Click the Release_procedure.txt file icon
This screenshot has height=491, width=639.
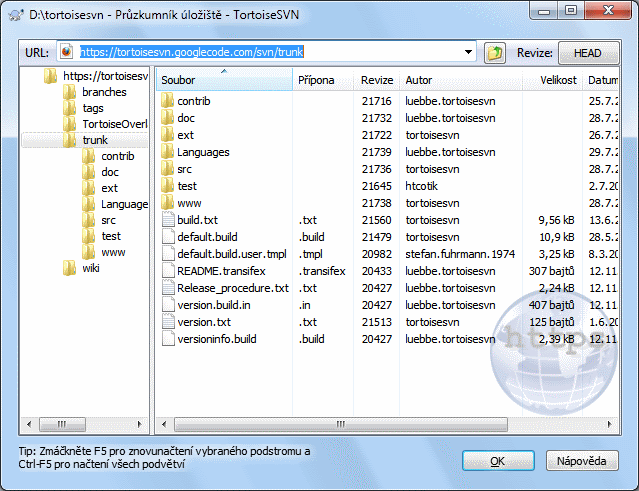(168, 288)
